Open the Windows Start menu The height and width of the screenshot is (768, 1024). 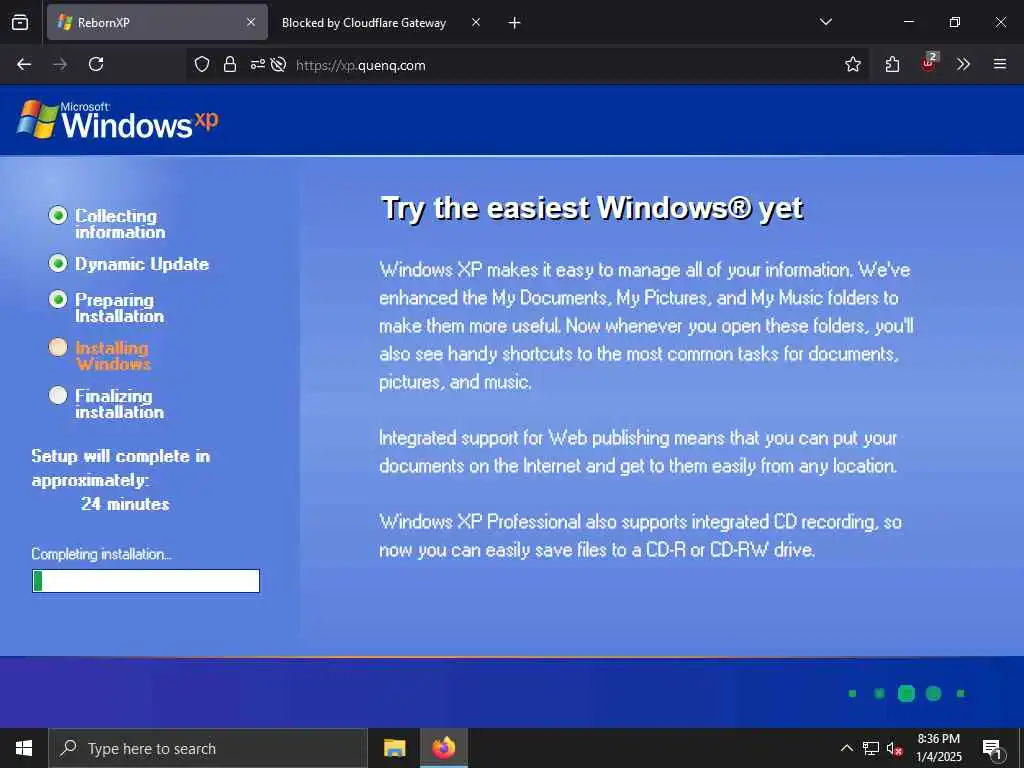point(24,748)
